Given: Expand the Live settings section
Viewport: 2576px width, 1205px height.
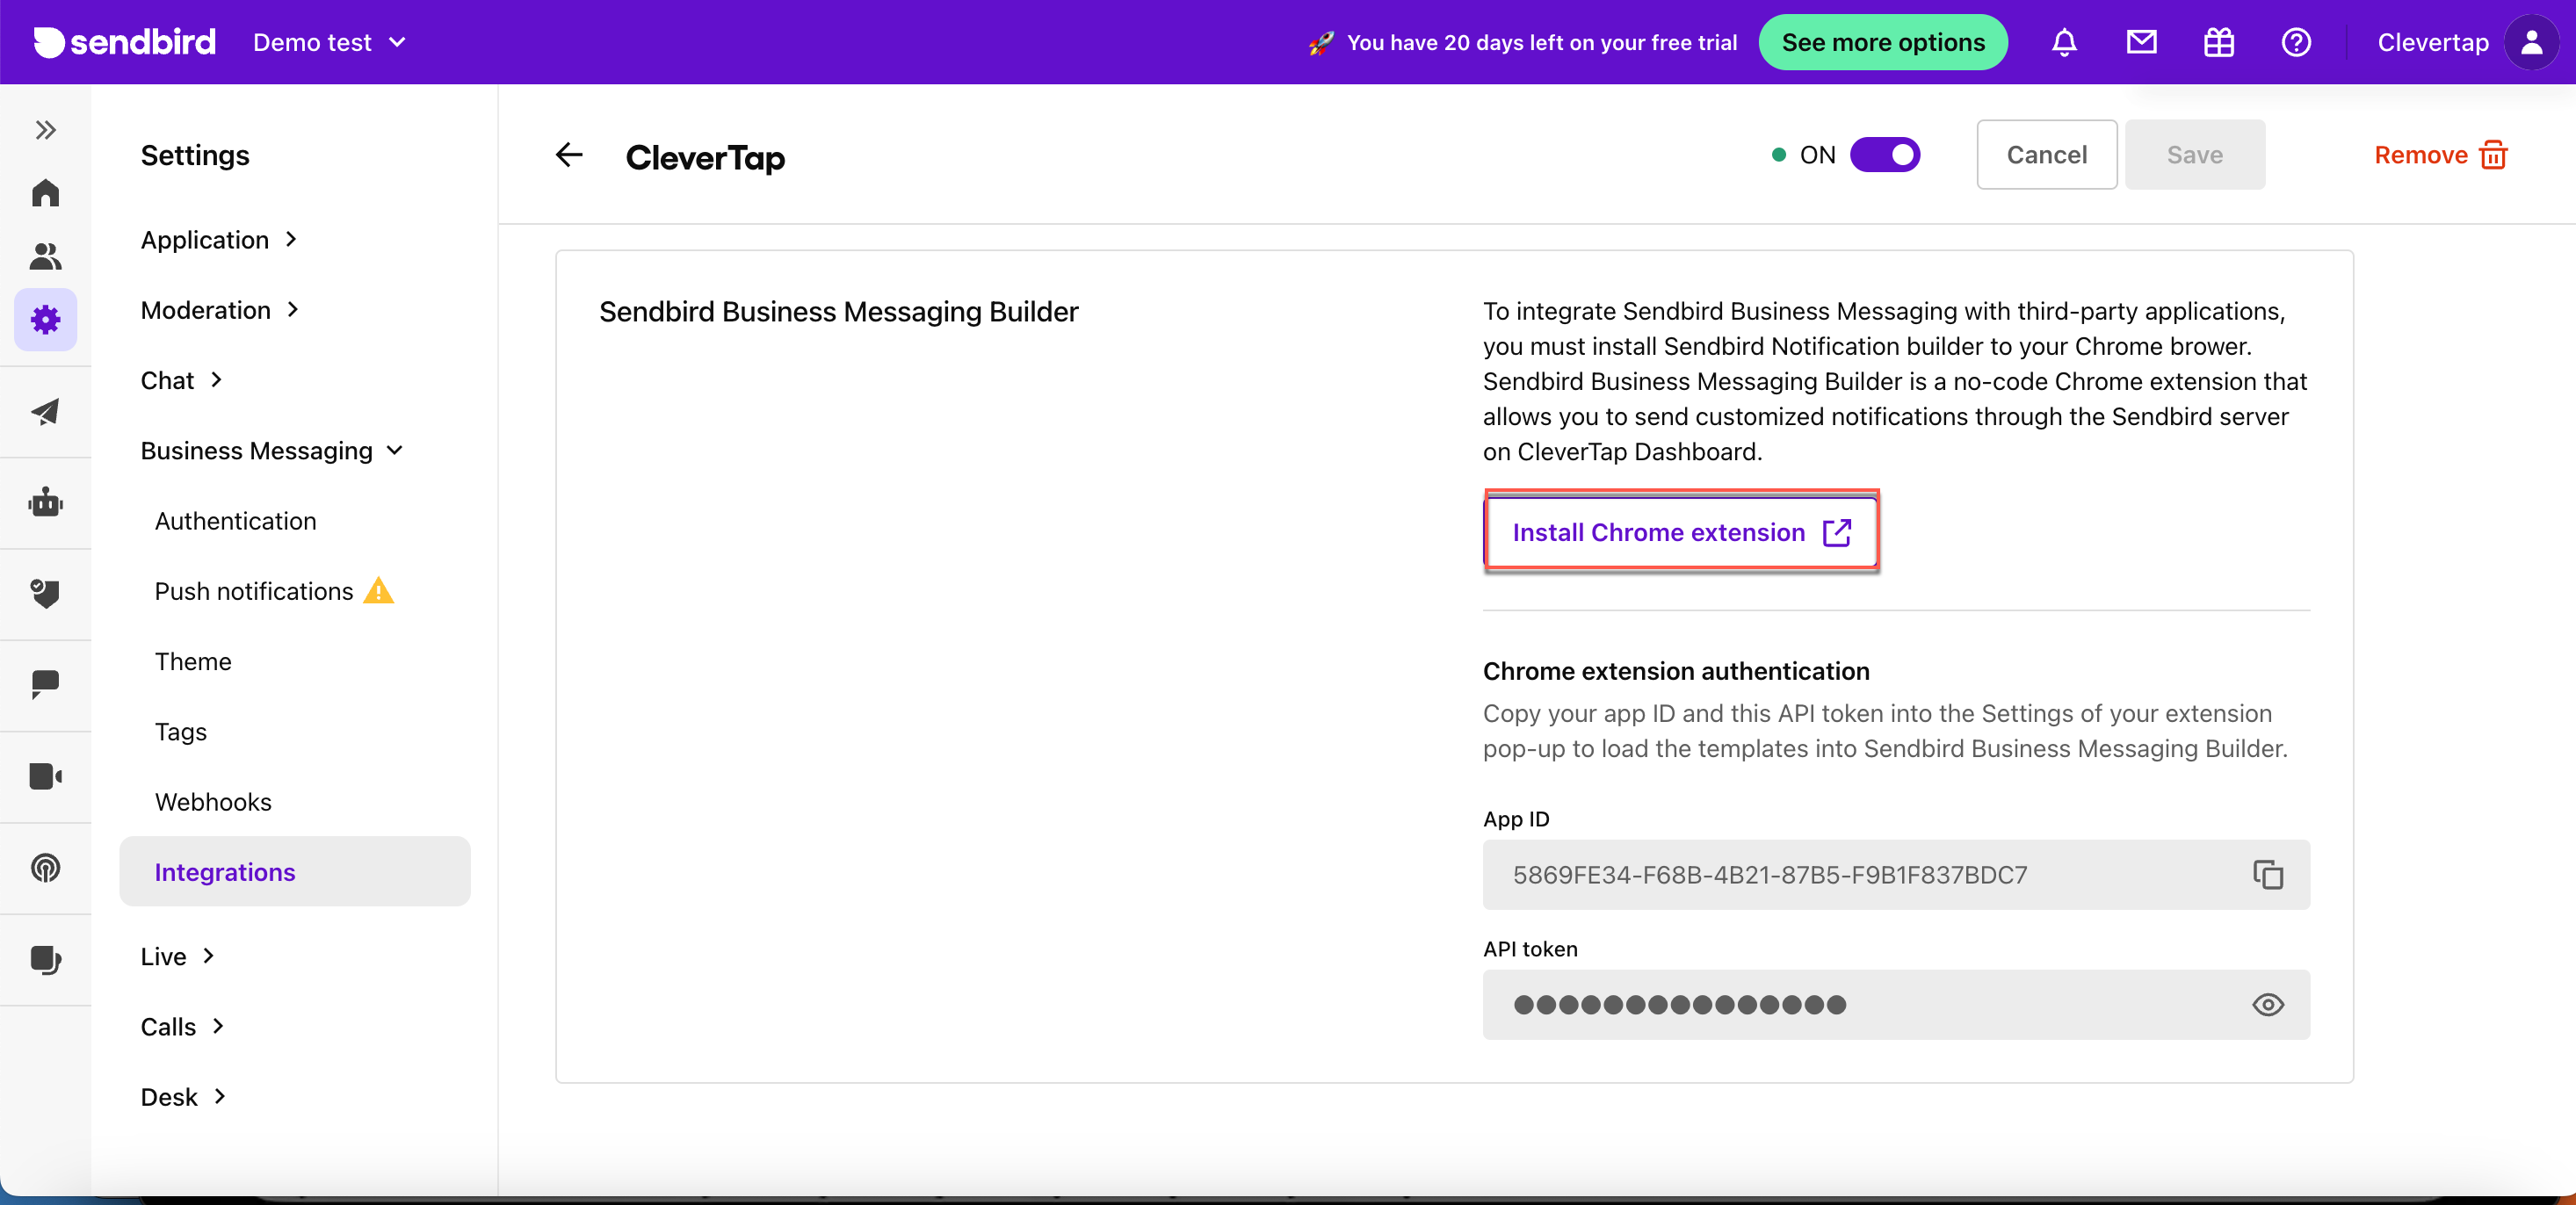Looking at the screenshot, I should click(177, 956).
